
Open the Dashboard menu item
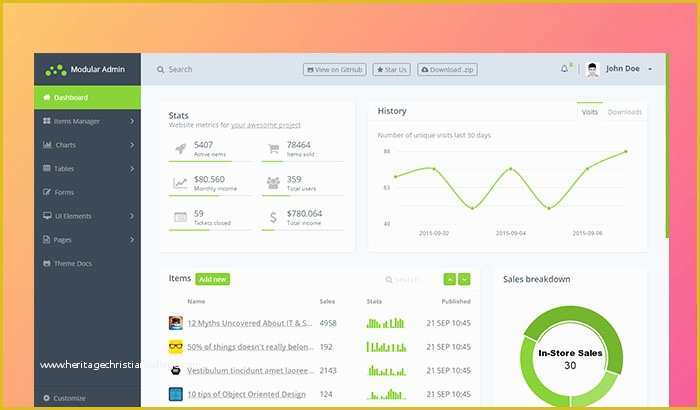point(88,97)
